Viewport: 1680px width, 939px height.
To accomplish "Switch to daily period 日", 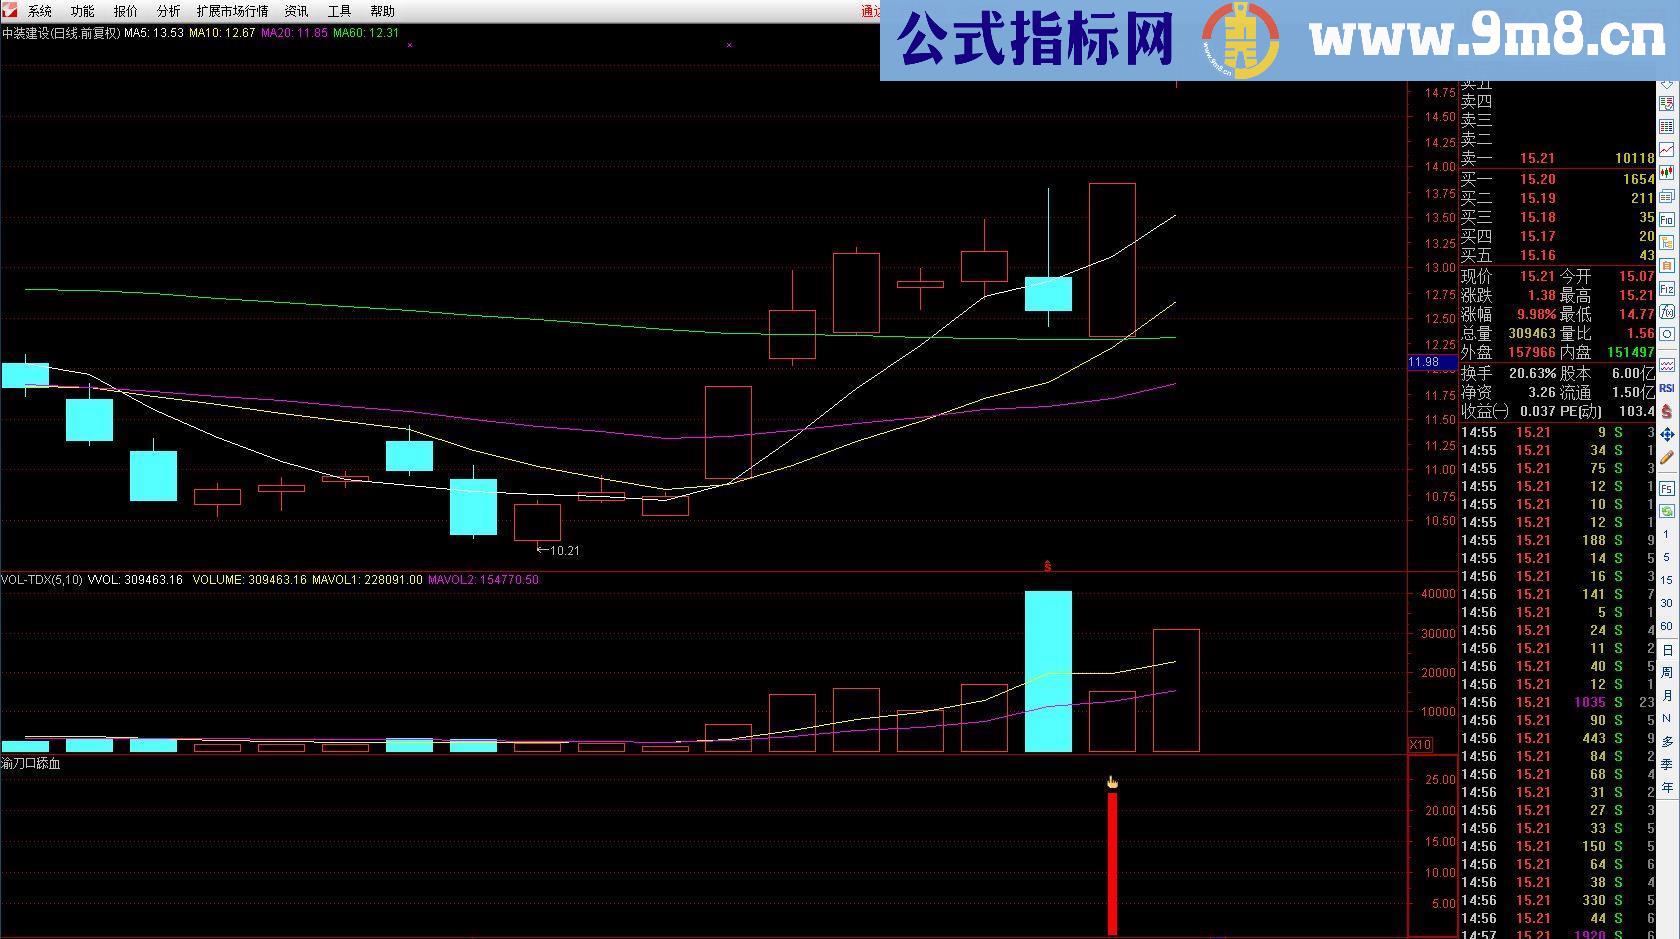I will 1667,649.
